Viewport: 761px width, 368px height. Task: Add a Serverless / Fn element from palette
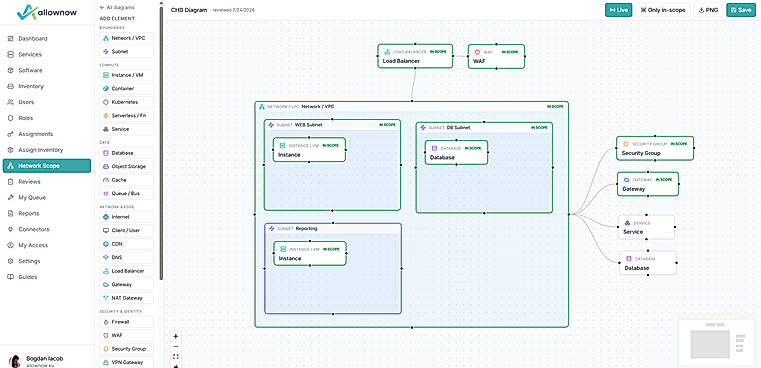pyautogui.click(x=126, y=116)
